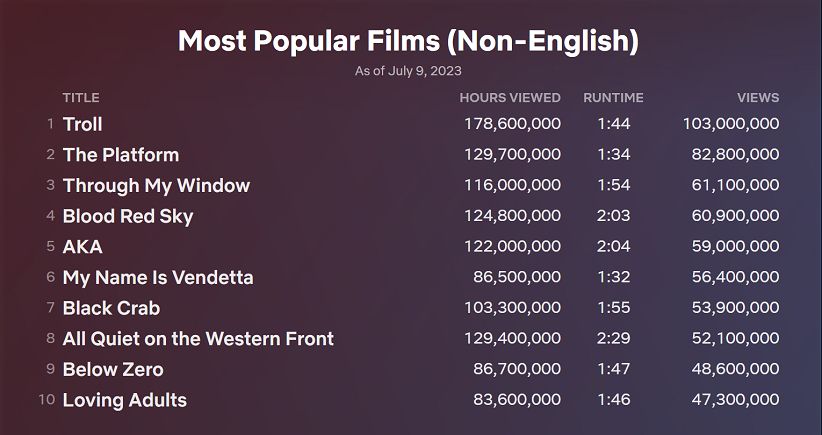Select Through My Window title
Viewport: 822px width, 435px height.
click(x=156, y=186)
